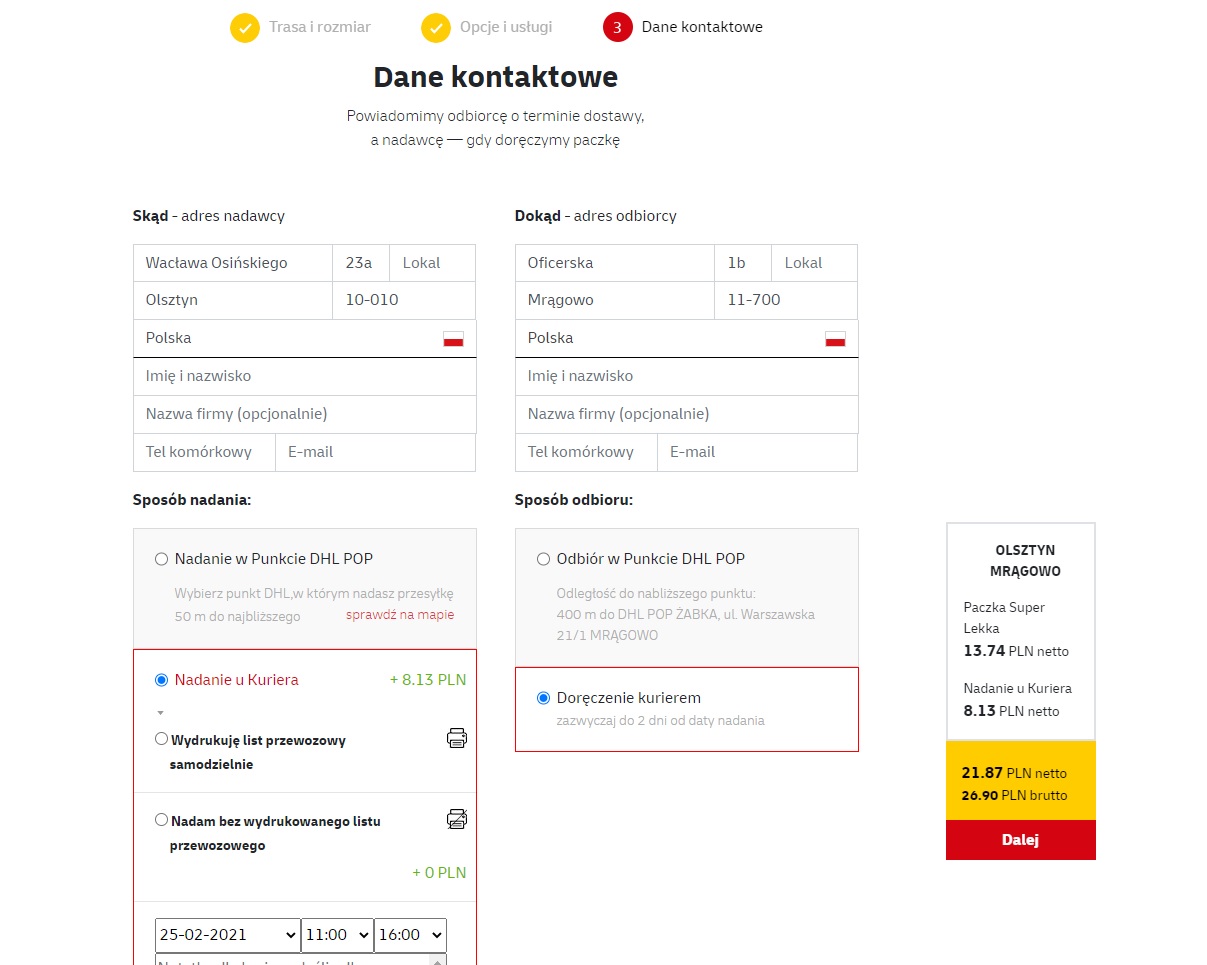Click OLSZTYN MRĄGOWO route header
This screenshot has height=965, width=1207.
click(x=1025, y=561)
